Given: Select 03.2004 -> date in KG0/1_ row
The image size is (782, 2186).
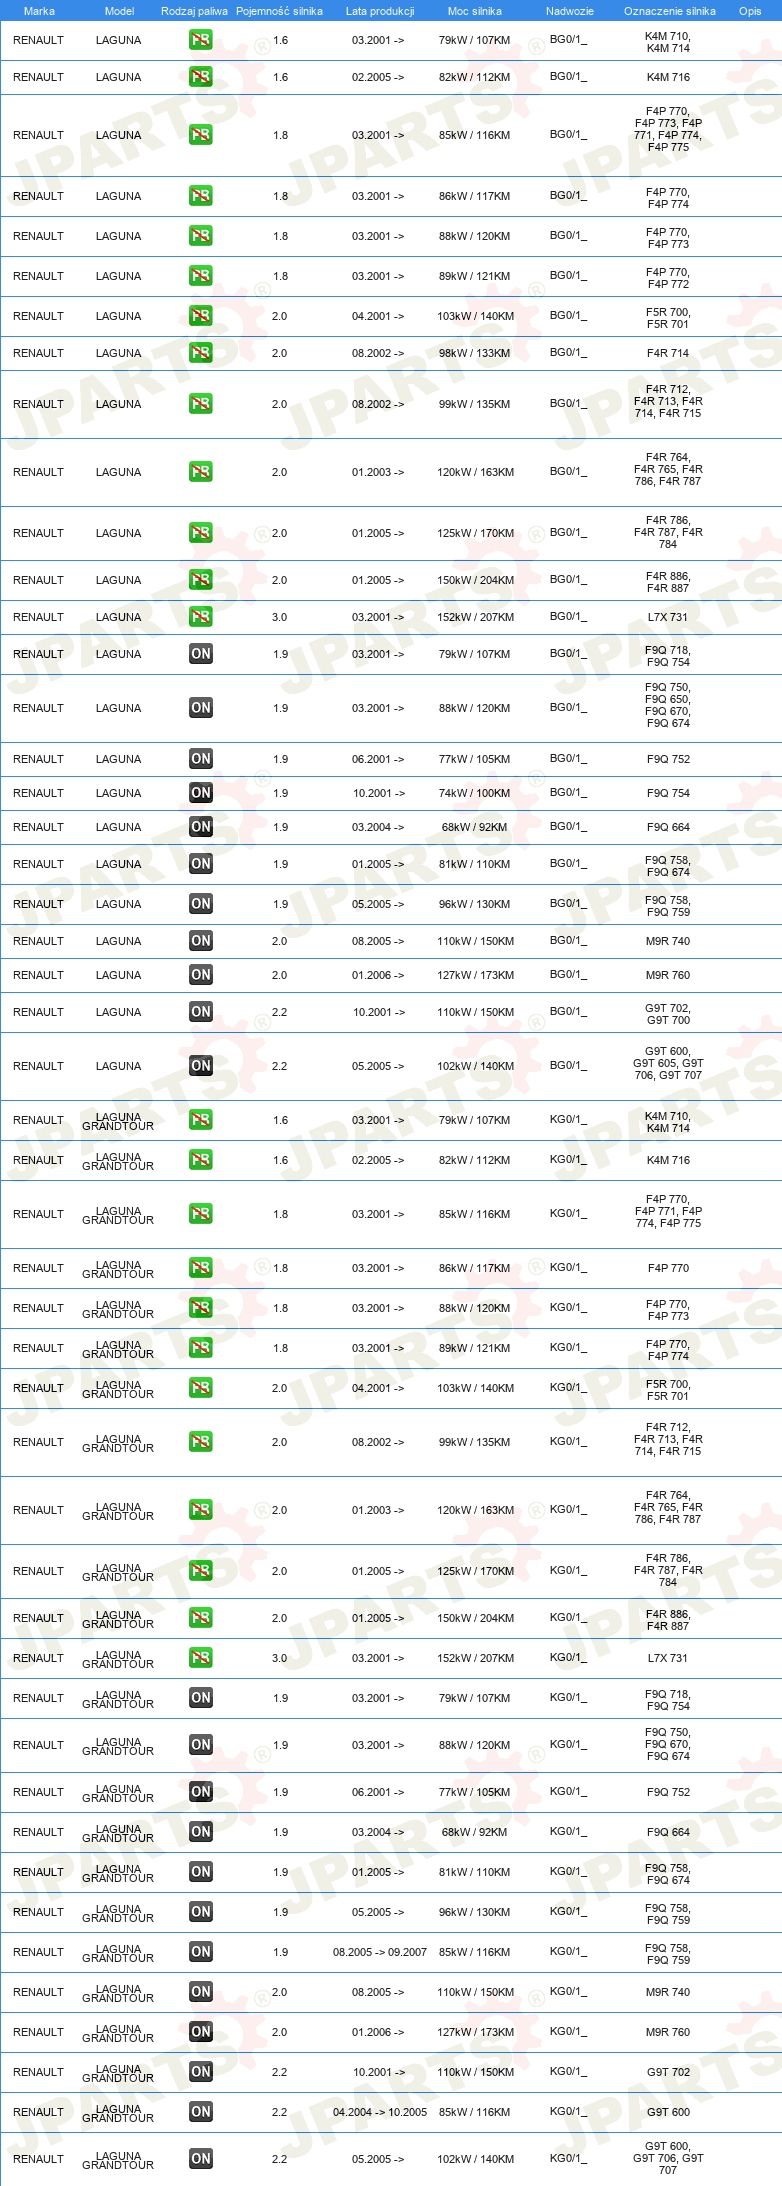Looking at the screenshot, I should [378, 1832].
